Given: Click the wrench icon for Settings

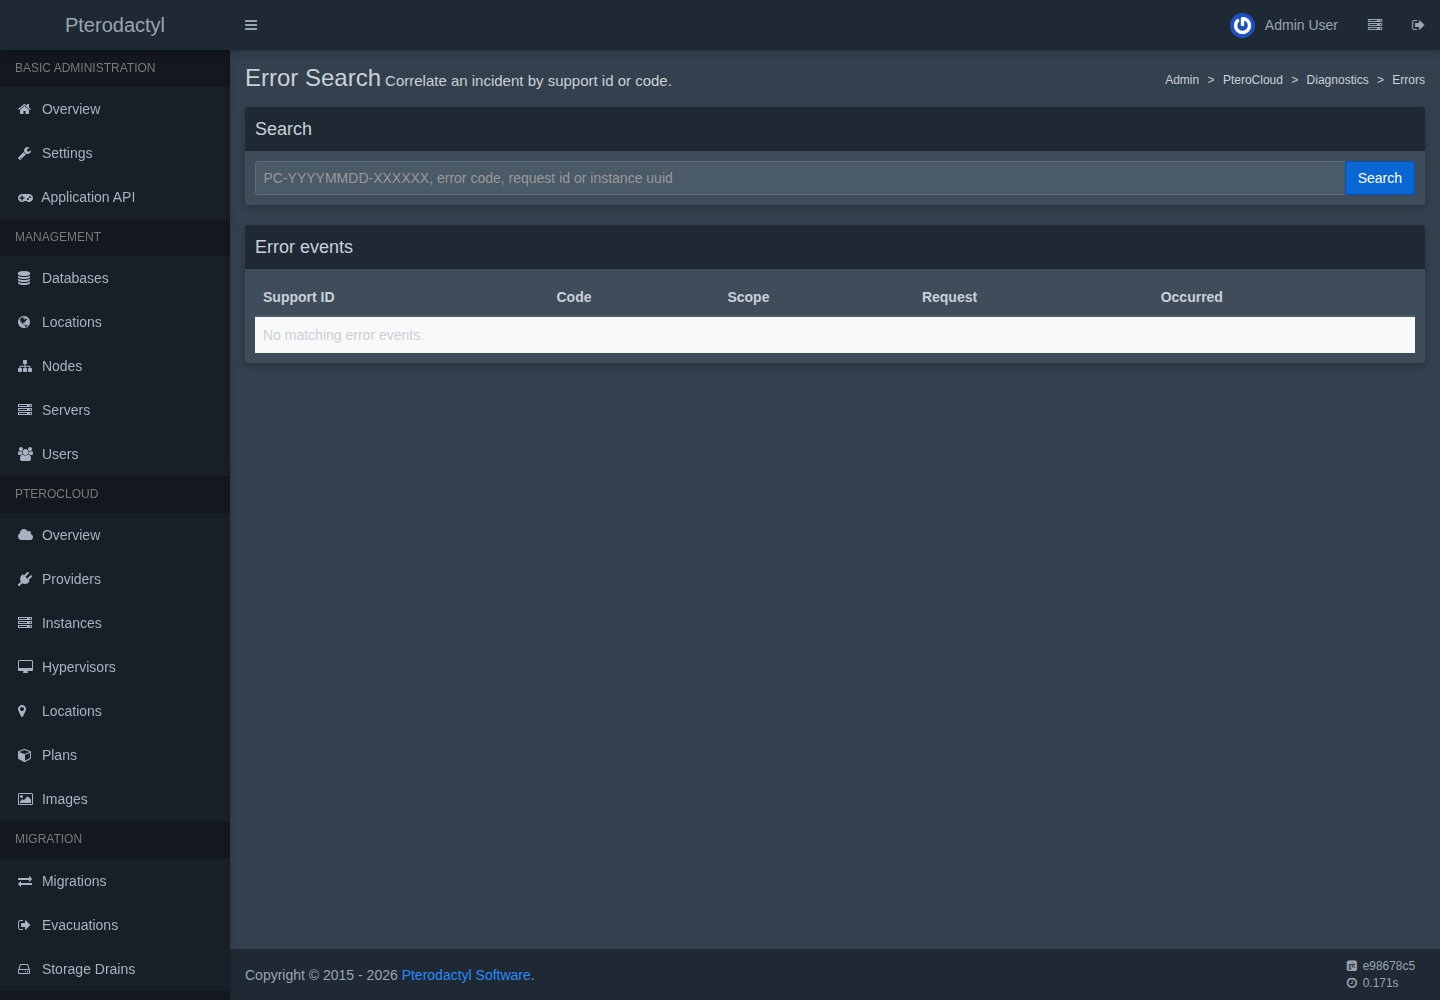Looking at the screenshot, I should point(25,153).
